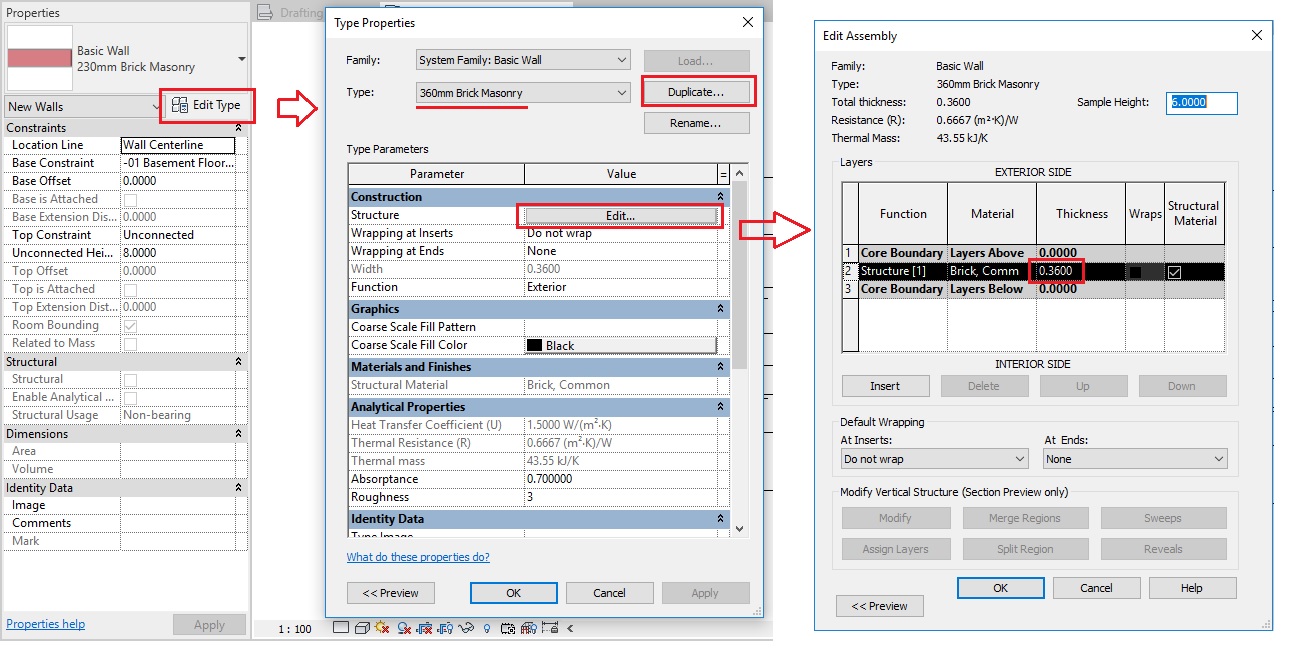Toggle the Wraps checkbox for Structure layer
This screenshot has height=658, width=1292.
1135,272
